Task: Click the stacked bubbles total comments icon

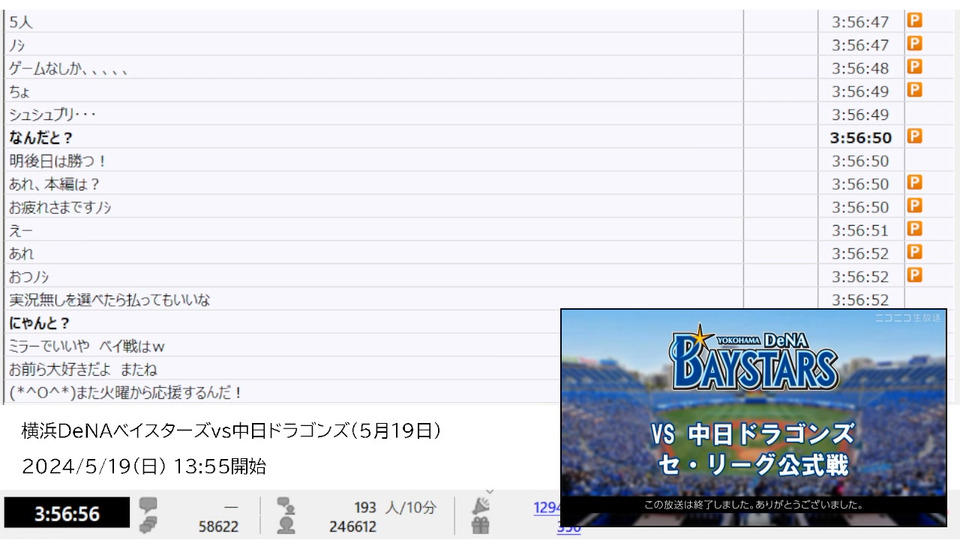Action: coord(148,525)
